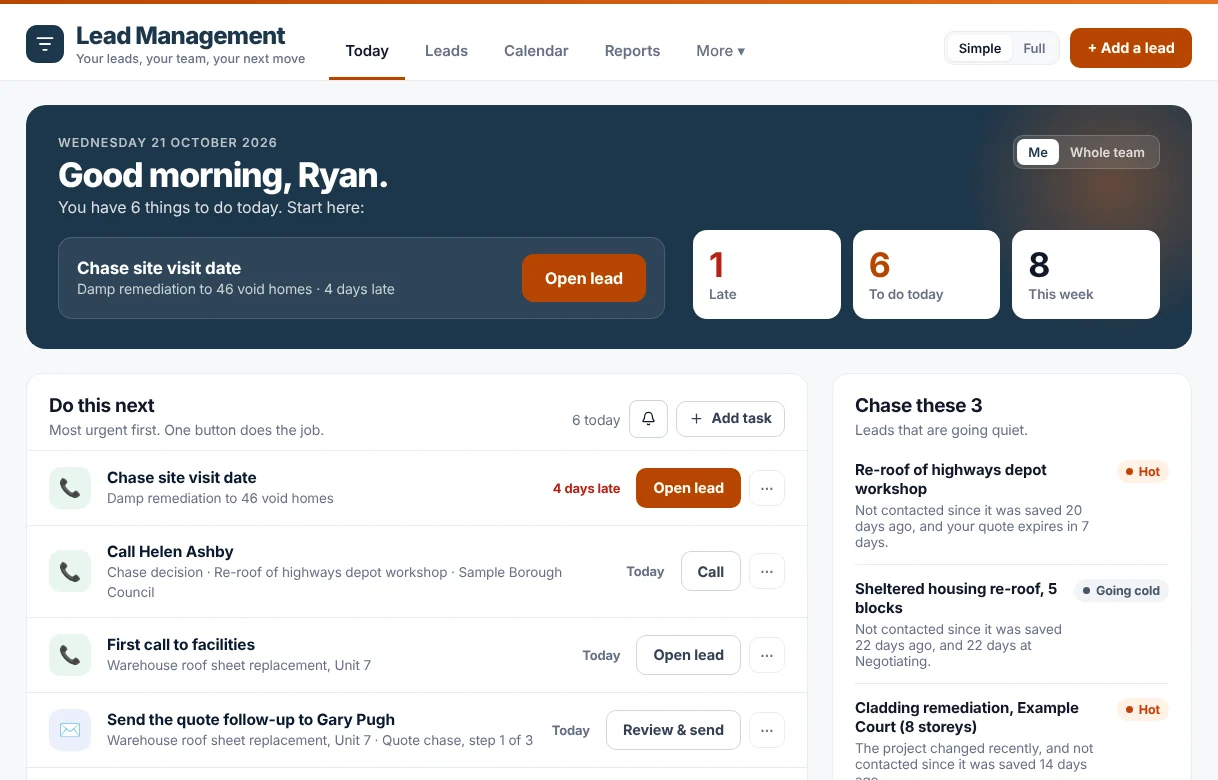Click phone icon beside Chase site visit date
The width and height of the screenshot is (1218, 780).
click(70, 488)
